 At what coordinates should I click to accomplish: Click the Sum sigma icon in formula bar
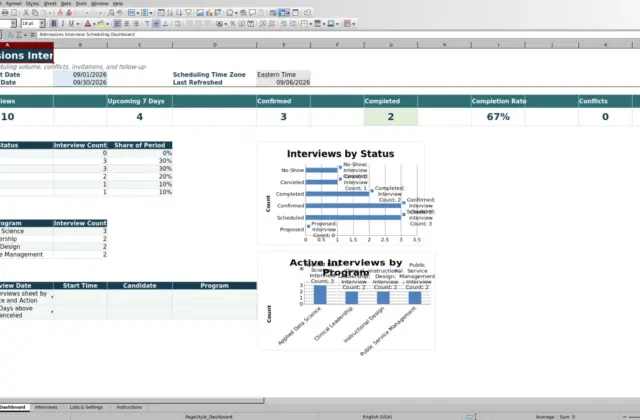point(19,35)
